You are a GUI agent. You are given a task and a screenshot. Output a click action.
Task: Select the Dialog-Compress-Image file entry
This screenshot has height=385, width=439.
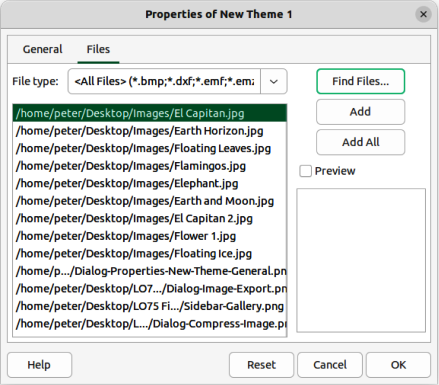tap(150, 324)
